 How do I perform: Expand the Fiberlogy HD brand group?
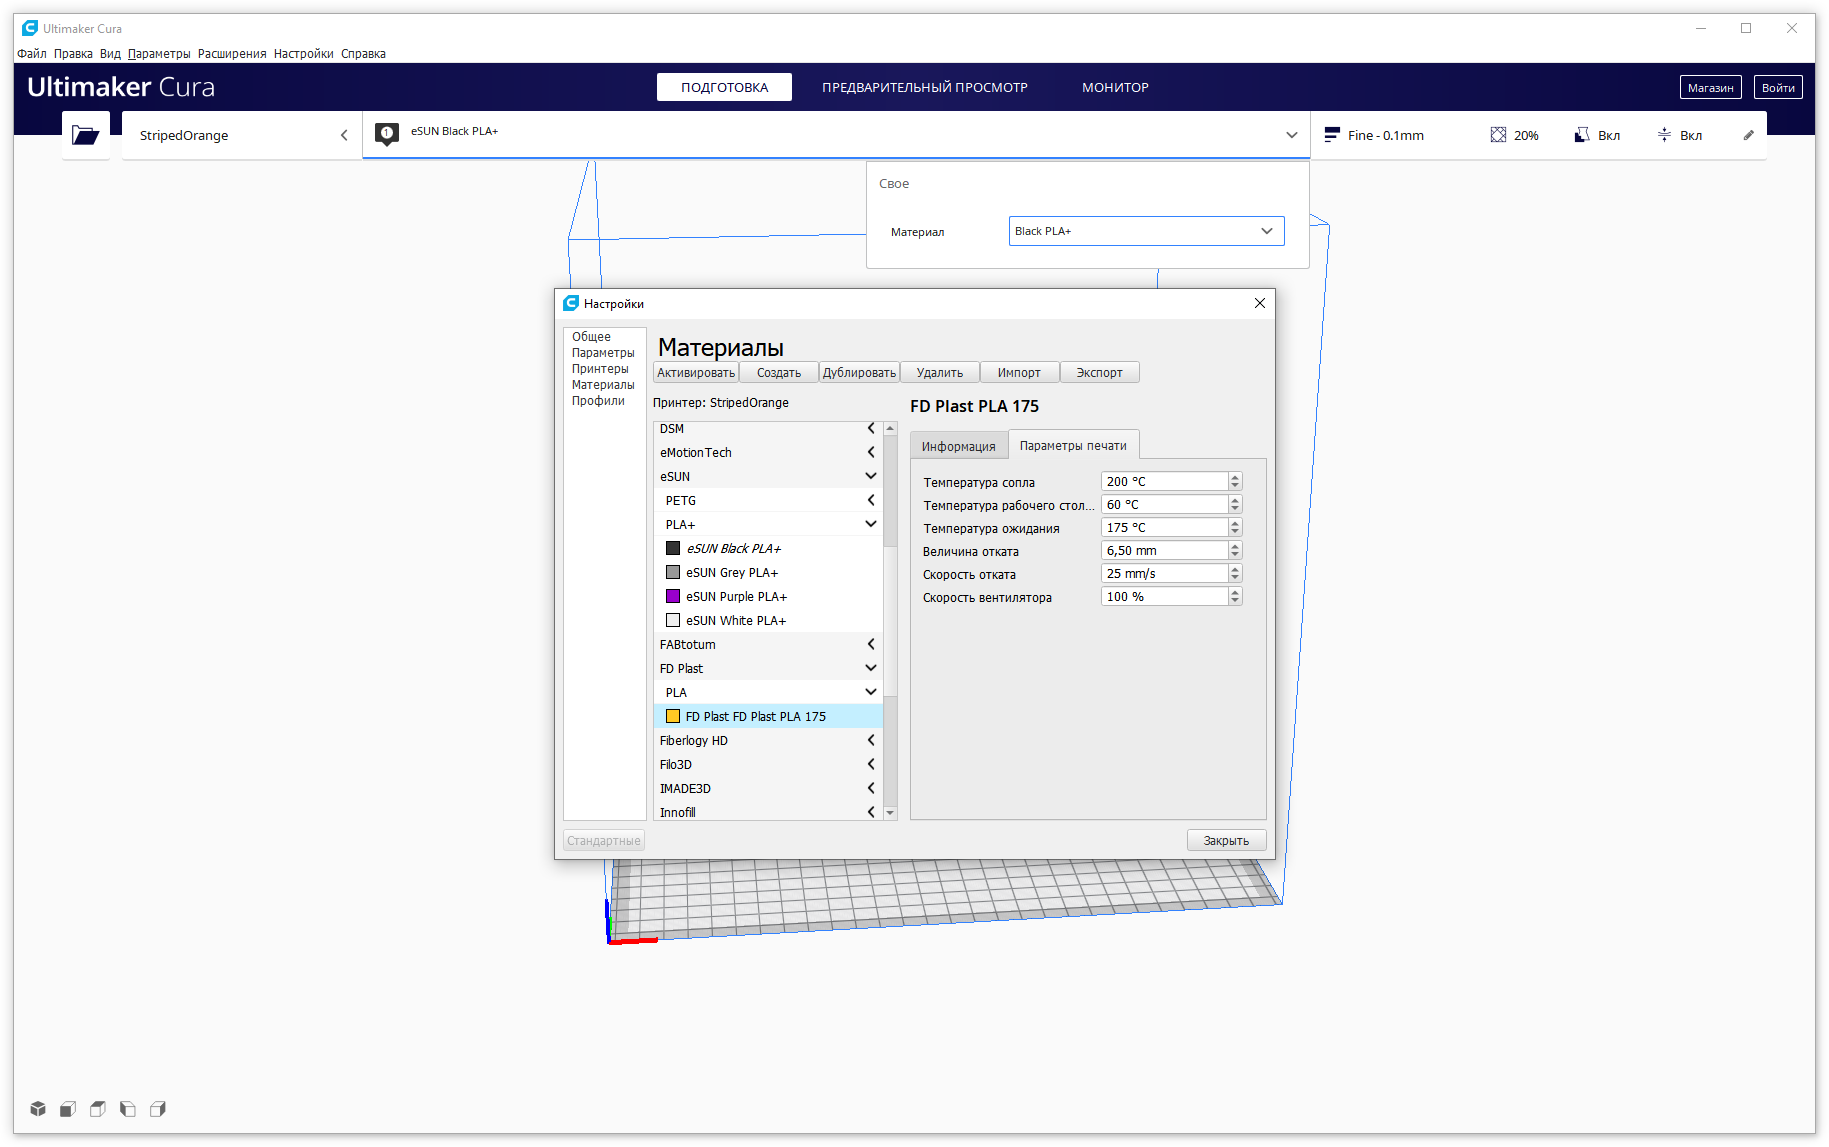coord(871,740)
